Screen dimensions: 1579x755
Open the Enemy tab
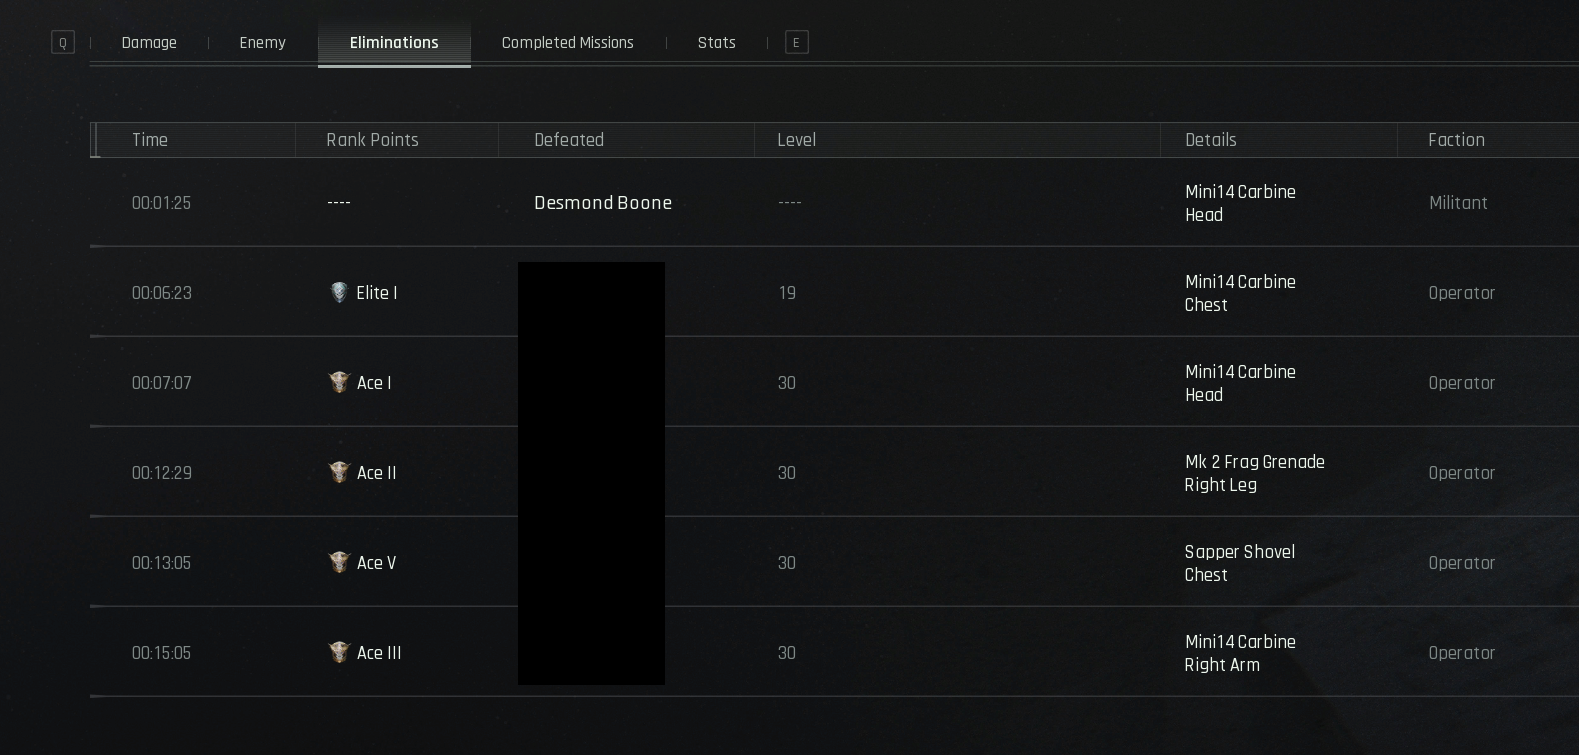point(262,43)
